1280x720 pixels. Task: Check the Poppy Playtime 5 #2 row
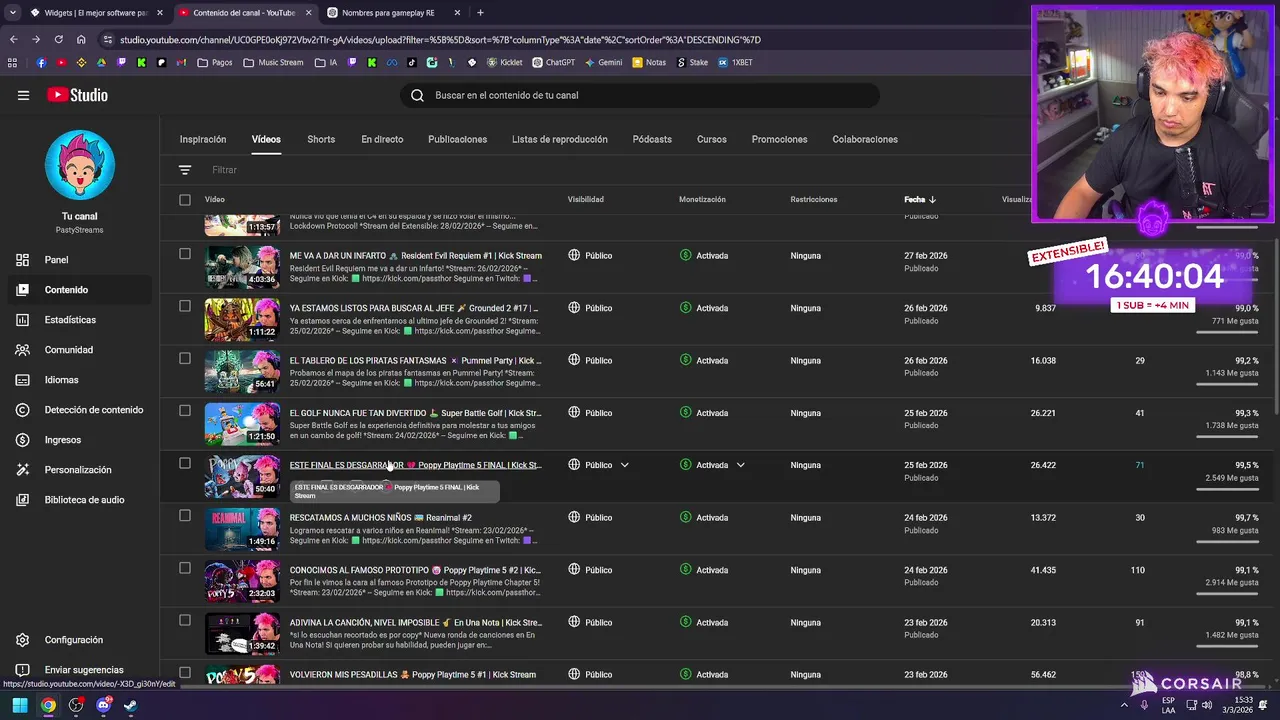coord(184,568)
